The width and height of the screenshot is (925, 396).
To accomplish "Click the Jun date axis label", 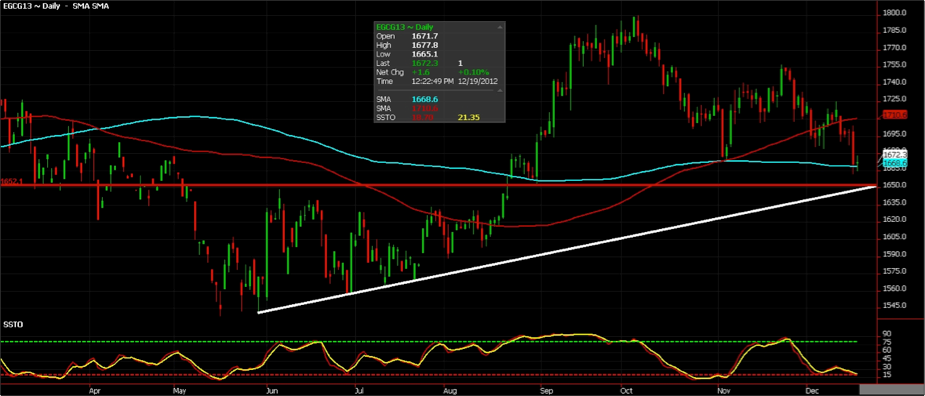I will (272, 390).
